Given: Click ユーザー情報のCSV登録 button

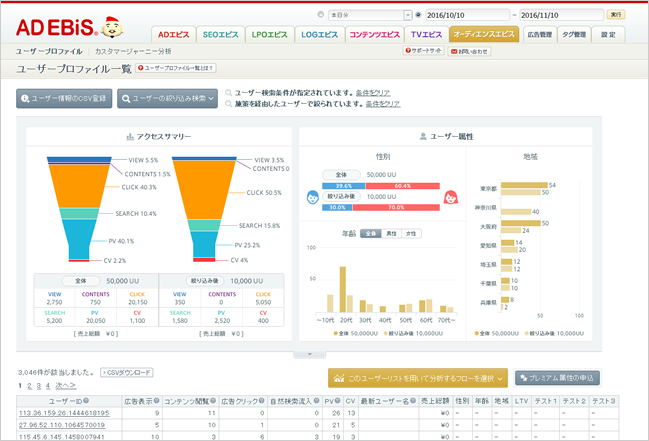Looking at the screenshot, I should [64, 98].
